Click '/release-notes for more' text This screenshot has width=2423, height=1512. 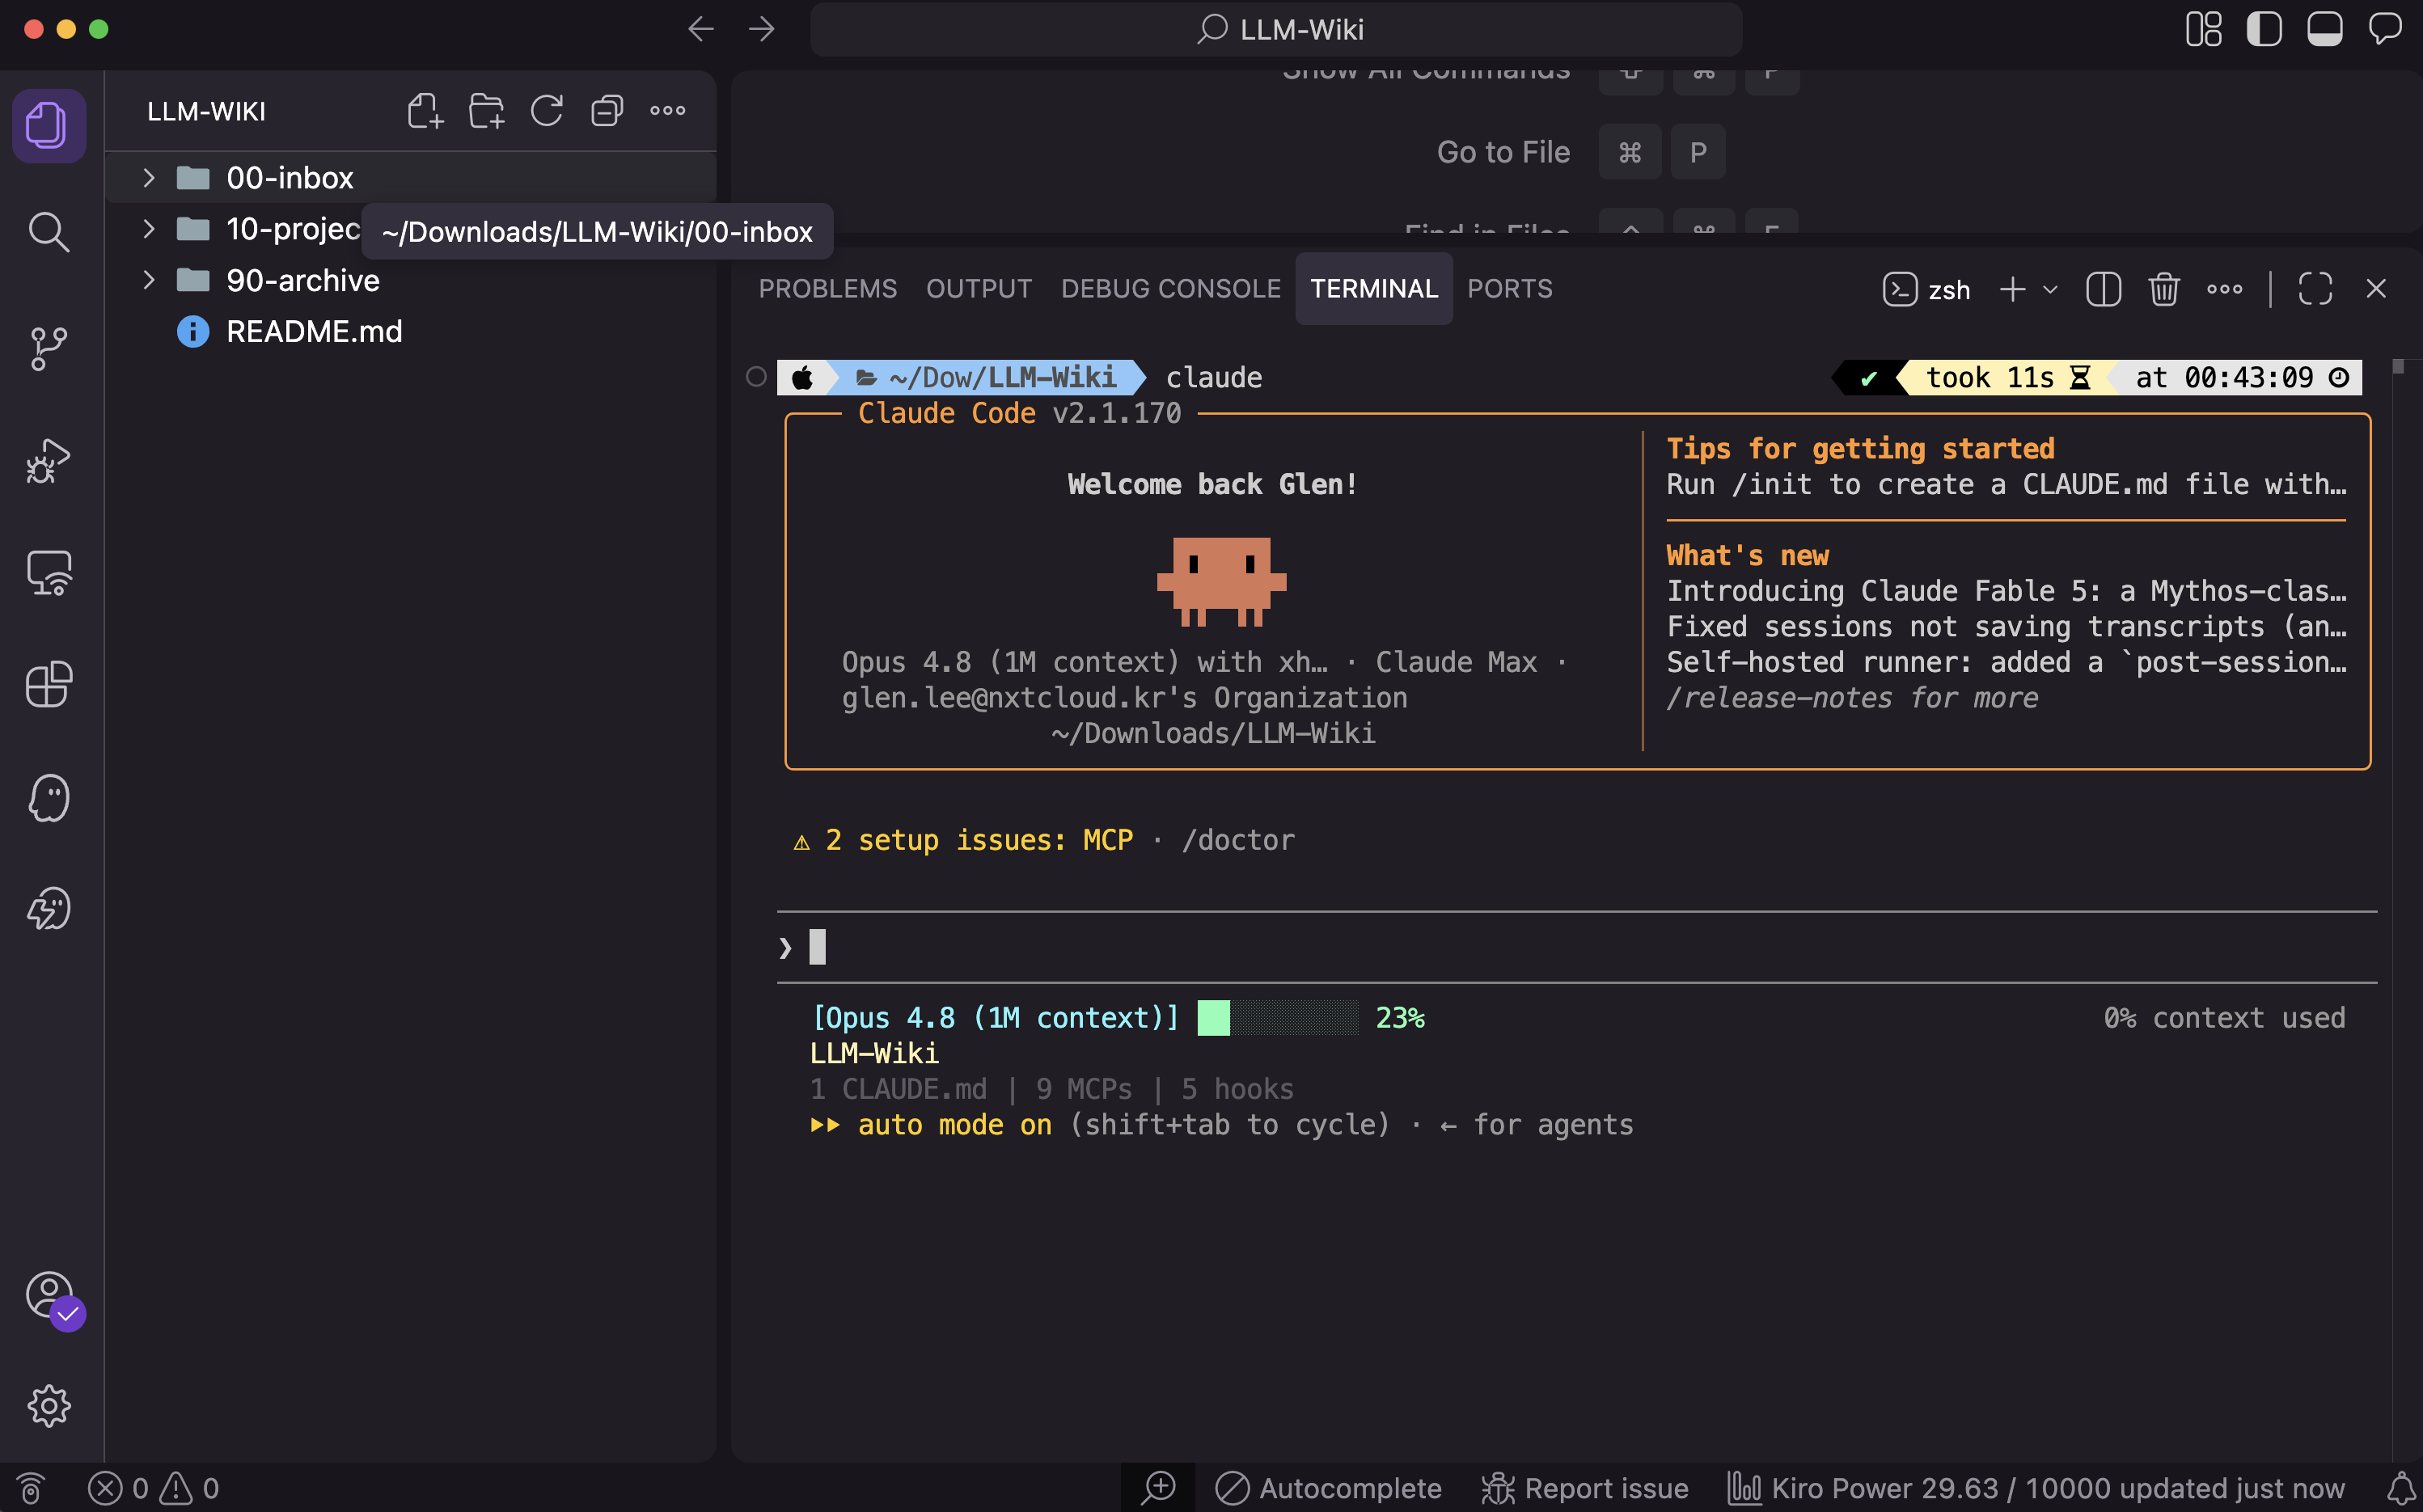tap(1852, 698)
